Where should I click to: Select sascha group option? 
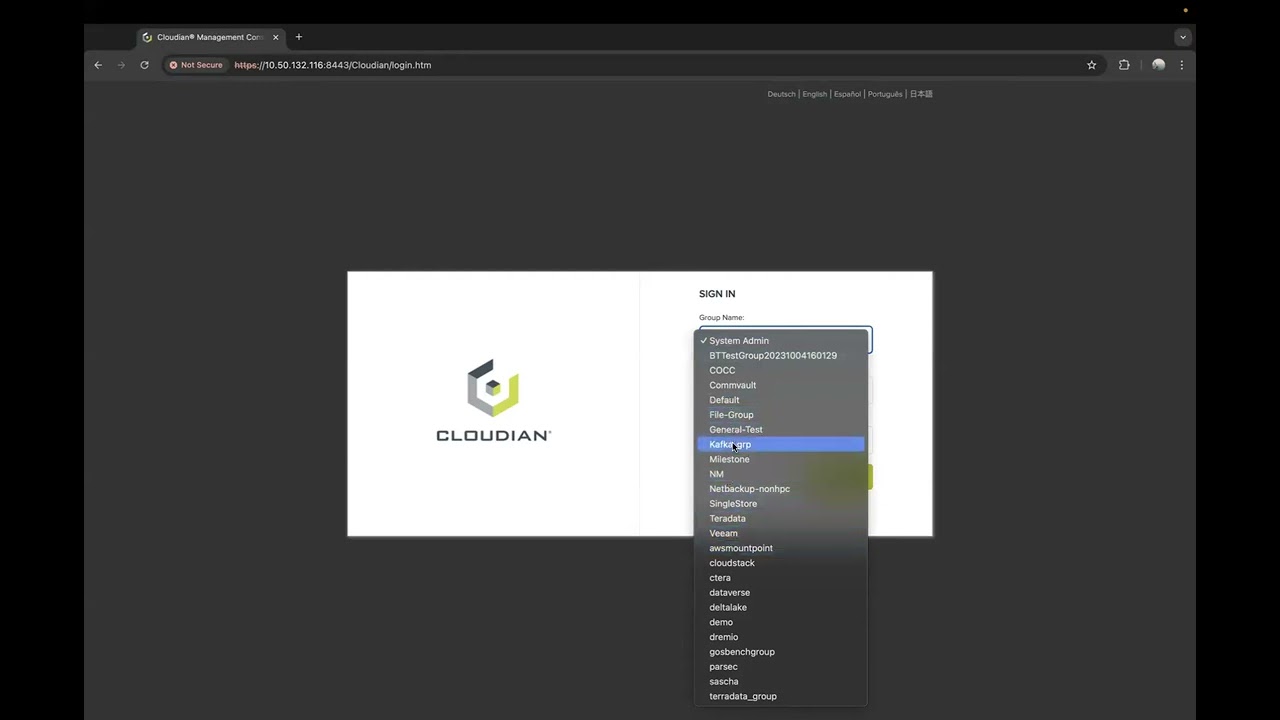pos(780,681)
